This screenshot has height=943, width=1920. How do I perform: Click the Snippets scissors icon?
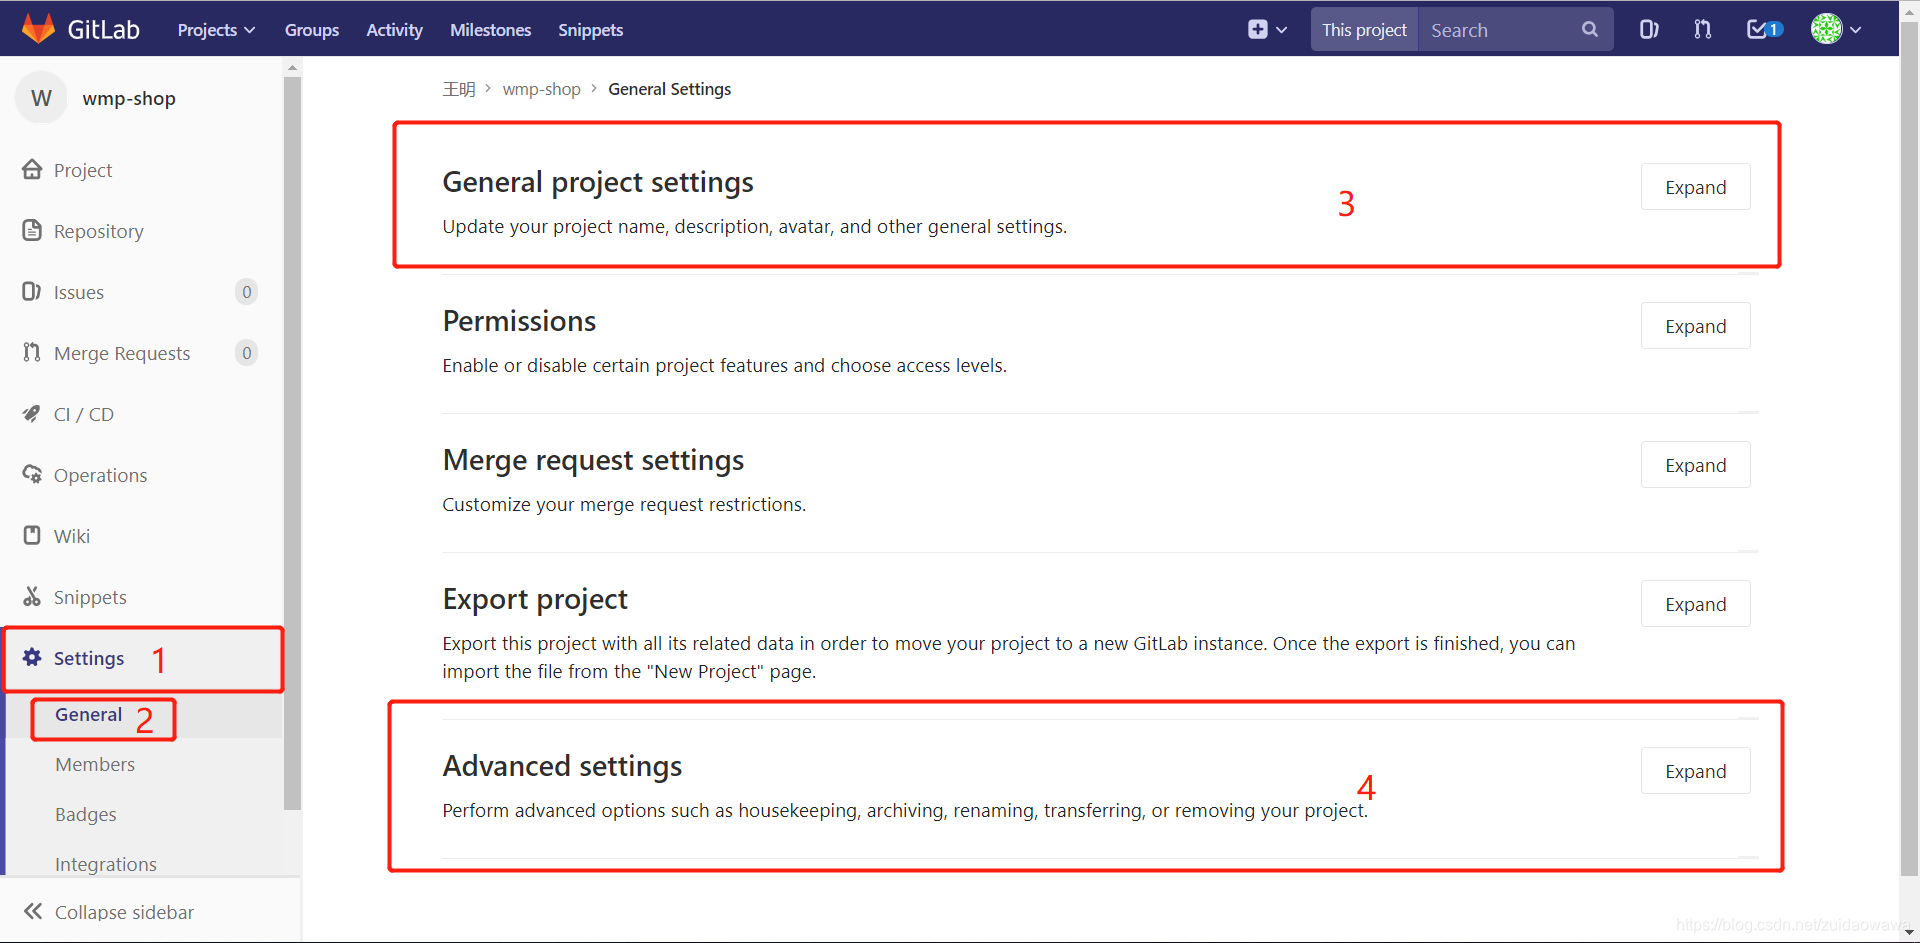pyautogui.click(x=32, y=596)
